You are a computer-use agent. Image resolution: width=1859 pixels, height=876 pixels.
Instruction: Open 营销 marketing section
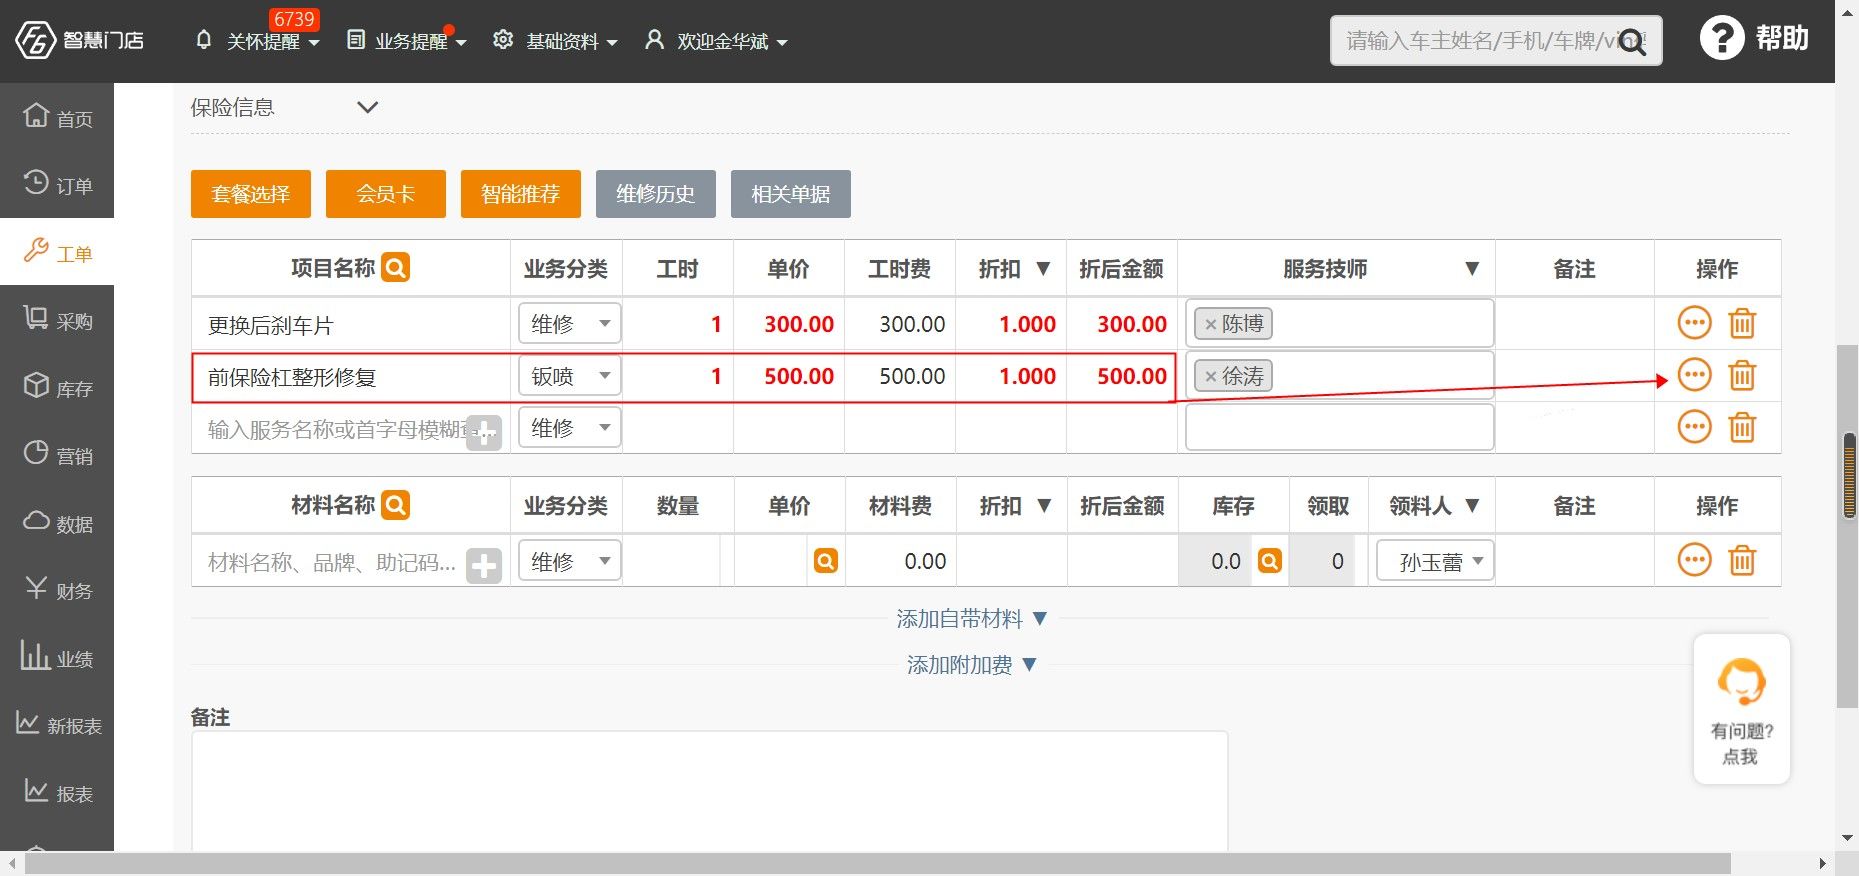point(57,455)
